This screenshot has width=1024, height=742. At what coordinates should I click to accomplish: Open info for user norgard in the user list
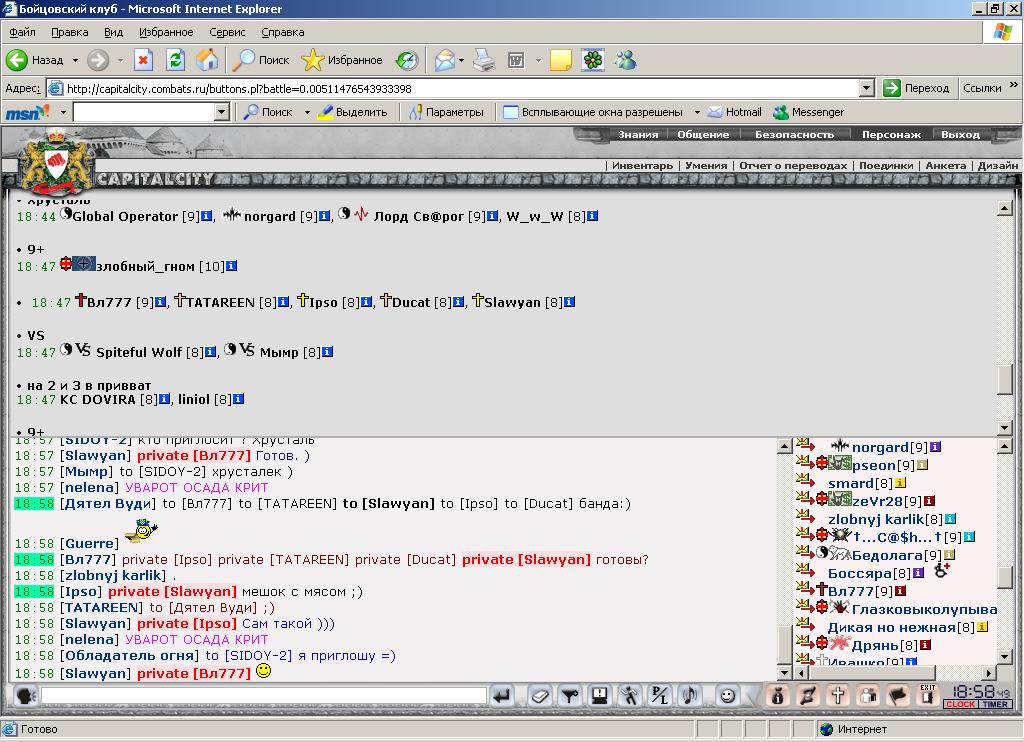click(x=935, y=447)
